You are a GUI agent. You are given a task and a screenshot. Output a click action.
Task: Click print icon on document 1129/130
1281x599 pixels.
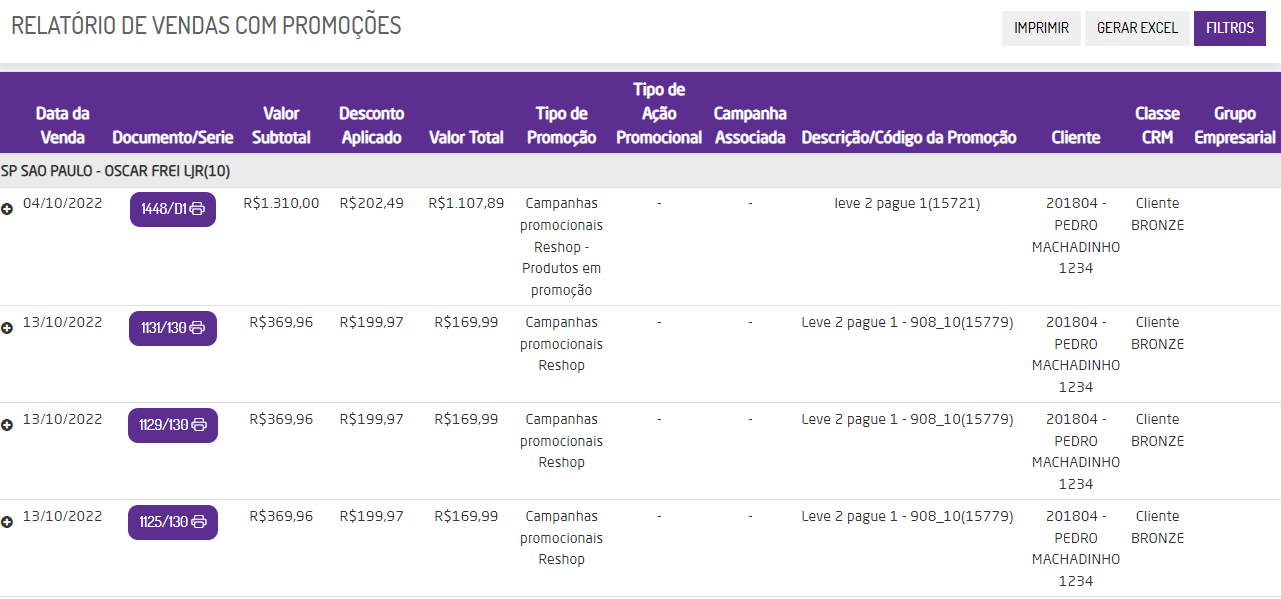(x=199, y=425)
